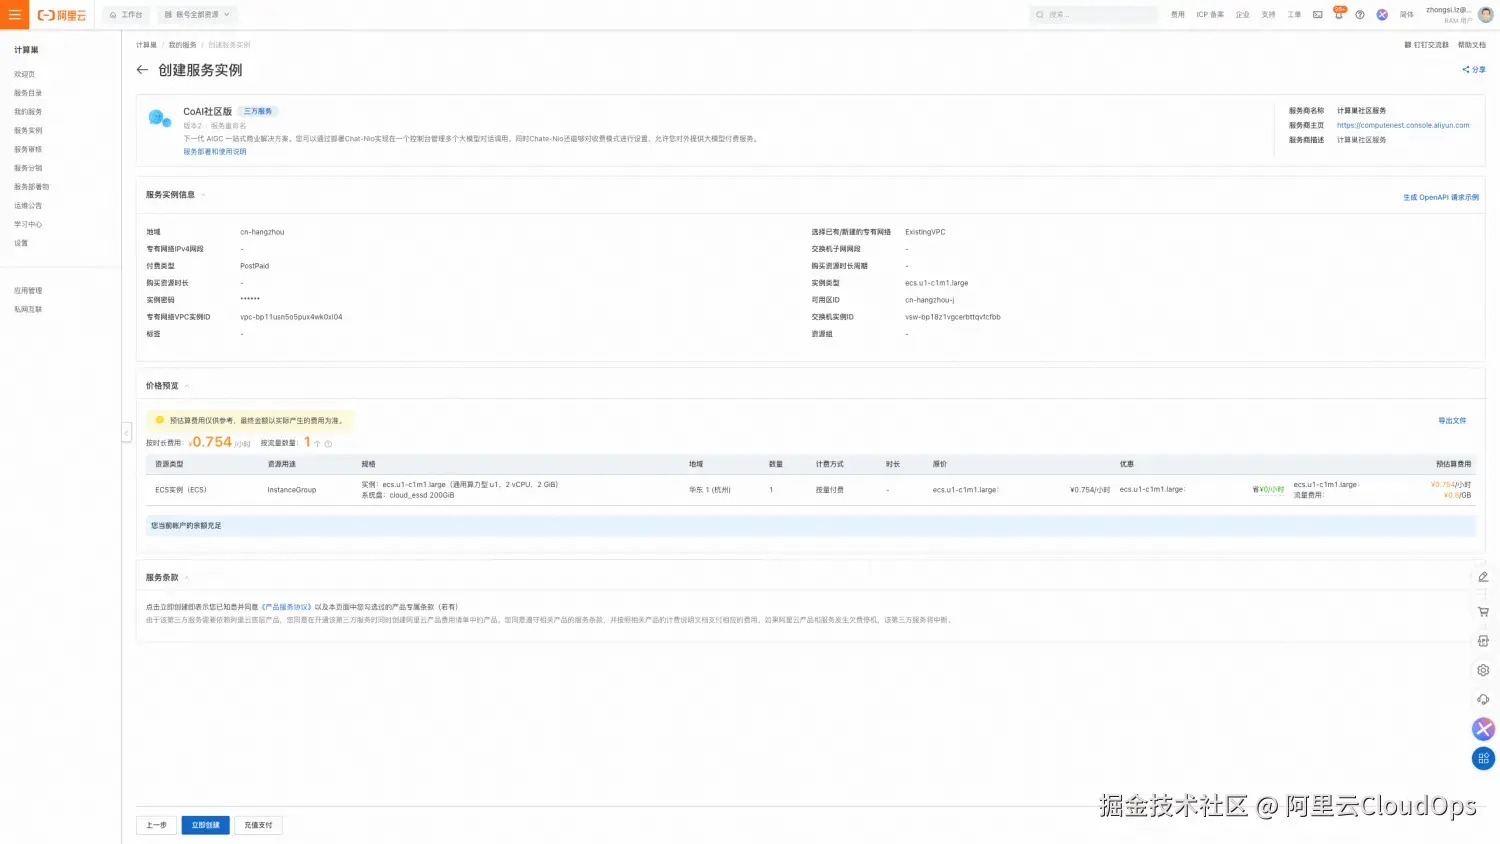Screen dimensions: 1500x844
Task: Click the vpc-bp11usn5o5pux4wk0xl04 value
Action: [x=291, y=317]
